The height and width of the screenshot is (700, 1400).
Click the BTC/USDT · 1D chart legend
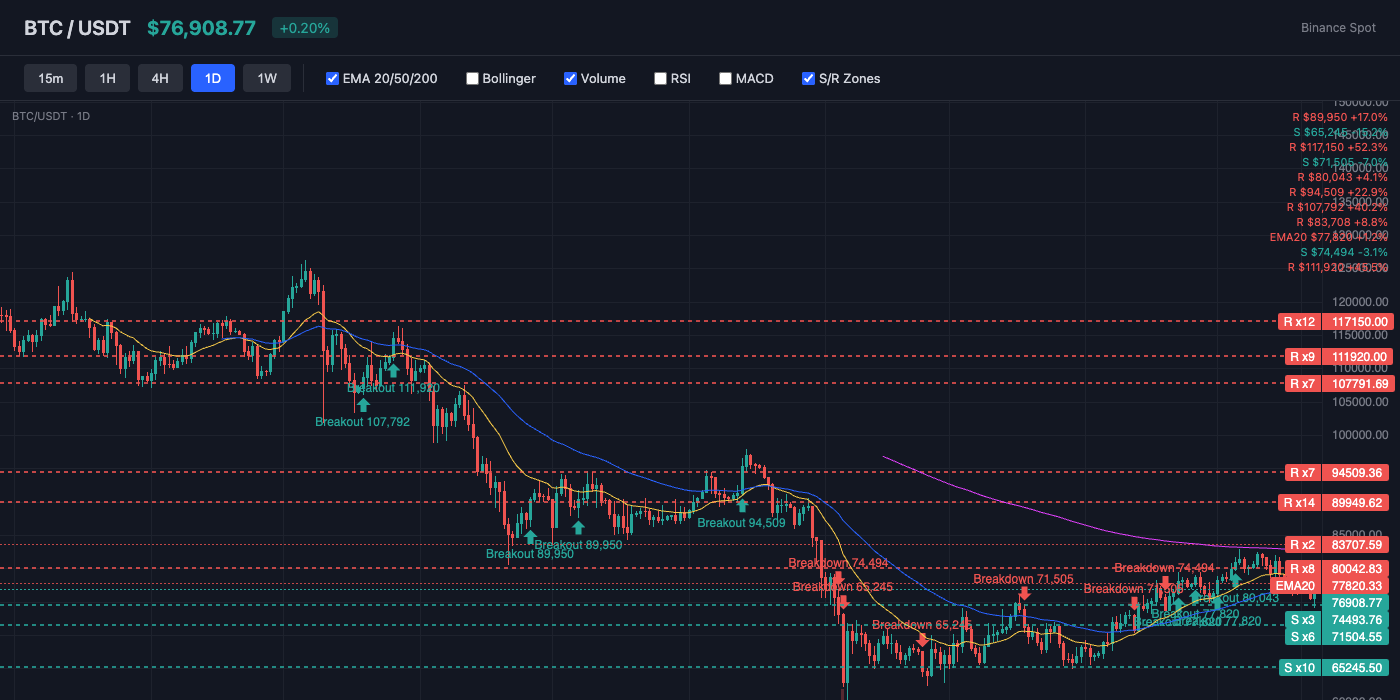click(51, 116)
